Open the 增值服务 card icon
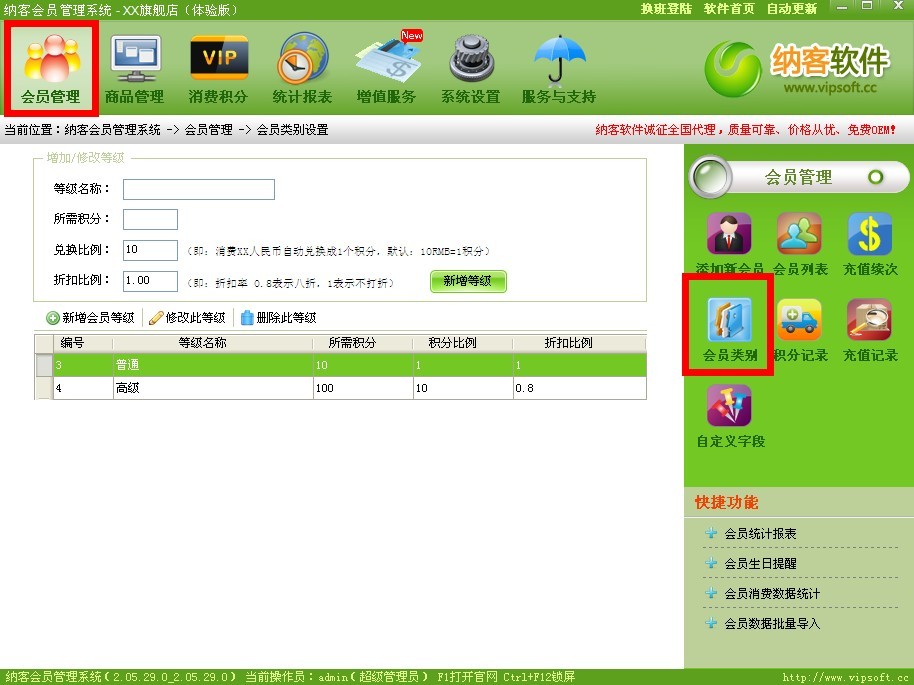 (386, 68)
